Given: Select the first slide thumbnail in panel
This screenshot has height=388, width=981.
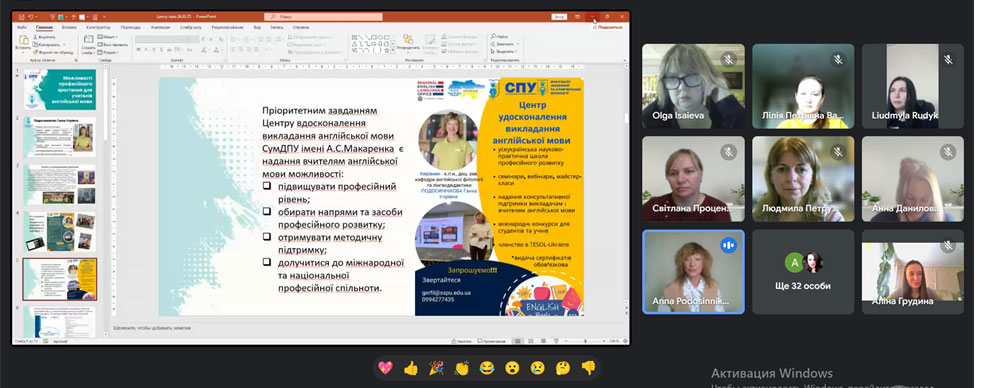Looking at the screenshot, I should point(60,89).
